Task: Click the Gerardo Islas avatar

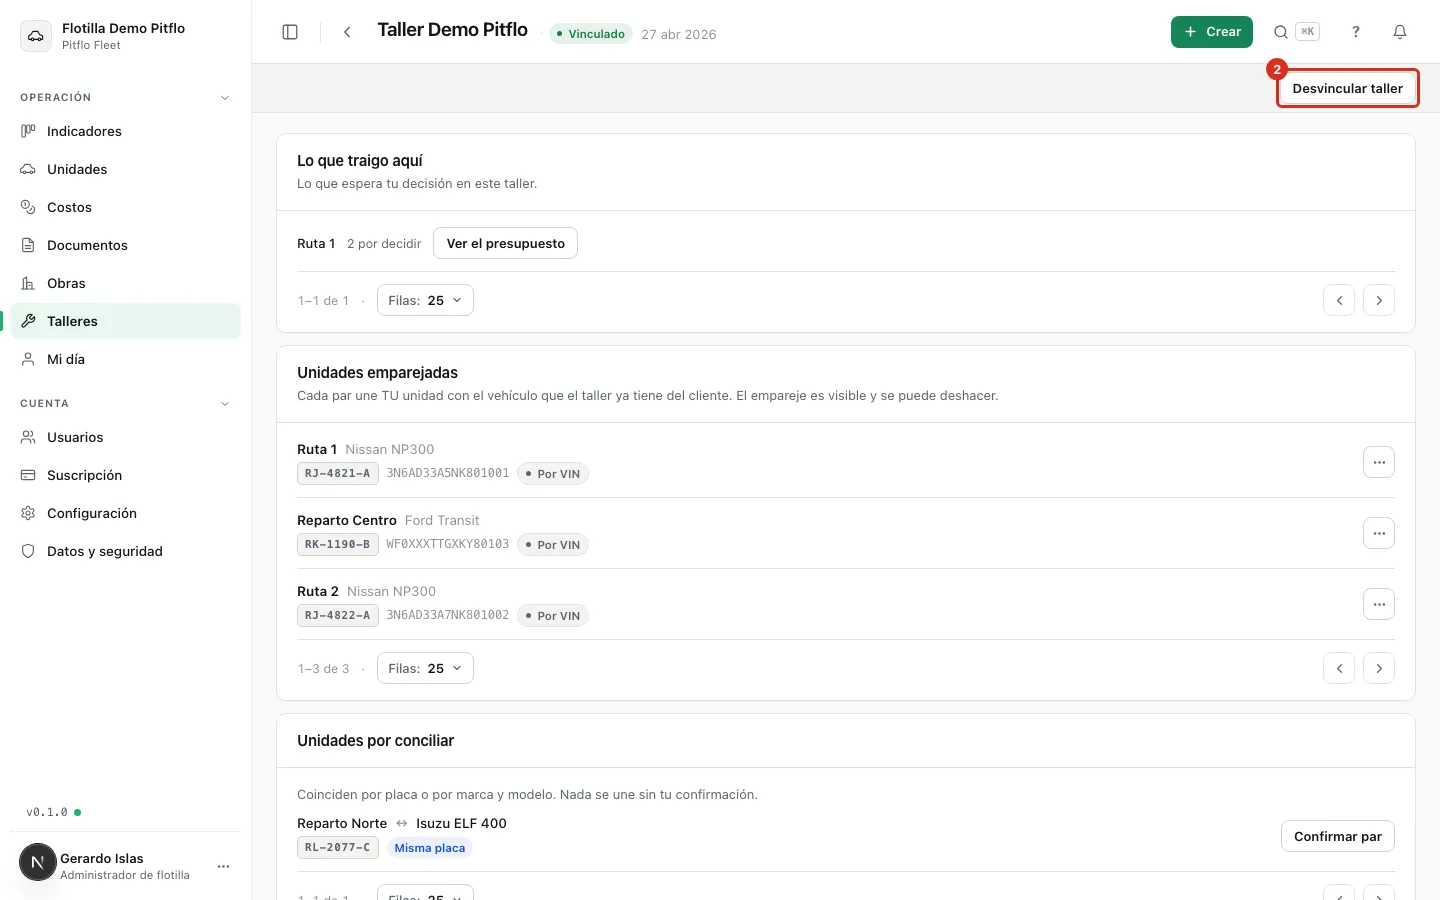Action: [38, 862]
